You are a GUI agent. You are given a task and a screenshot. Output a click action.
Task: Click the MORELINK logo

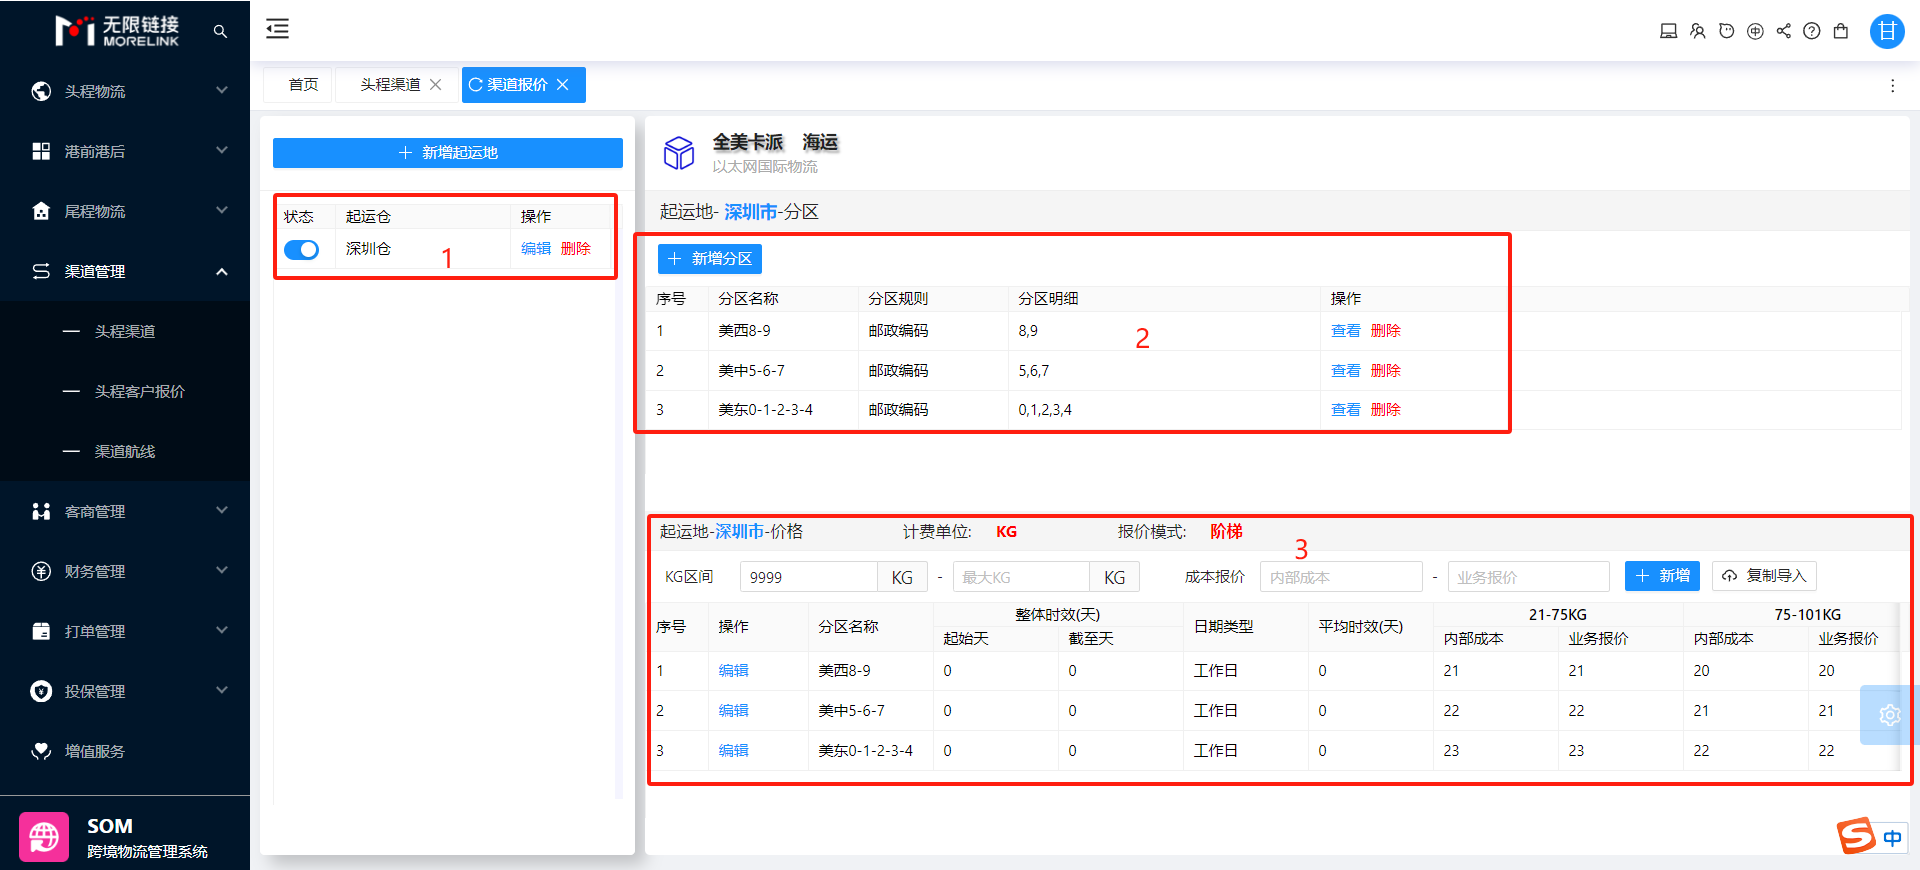pos(117,31)
